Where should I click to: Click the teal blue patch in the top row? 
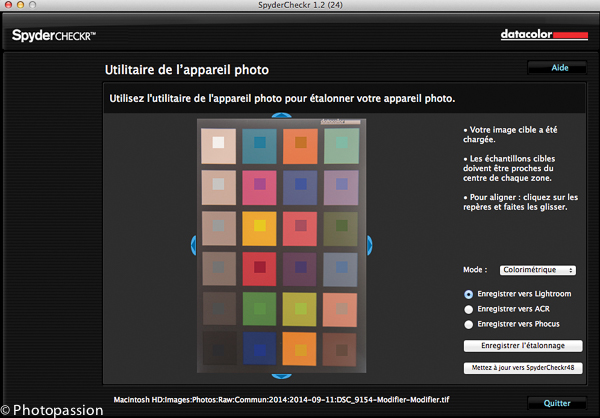(x=259, y=146)
